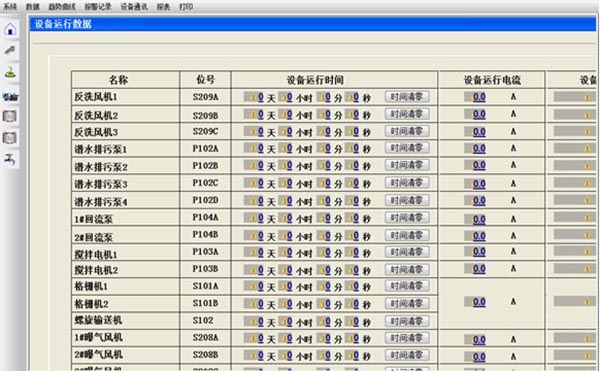Go to the home screen icon
This screenshot has width=600, height=371.
(10, 29)
